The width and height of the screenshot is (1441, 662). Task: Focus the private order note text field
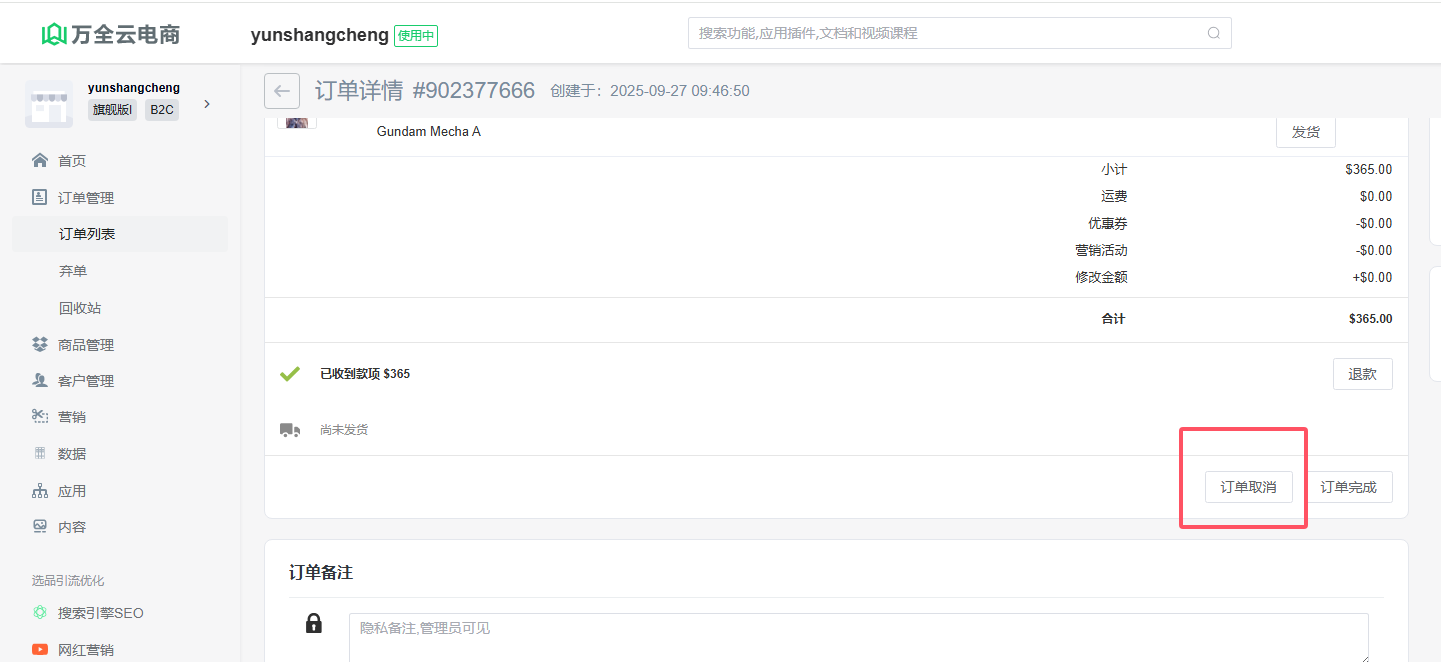(x=857, y=637)
